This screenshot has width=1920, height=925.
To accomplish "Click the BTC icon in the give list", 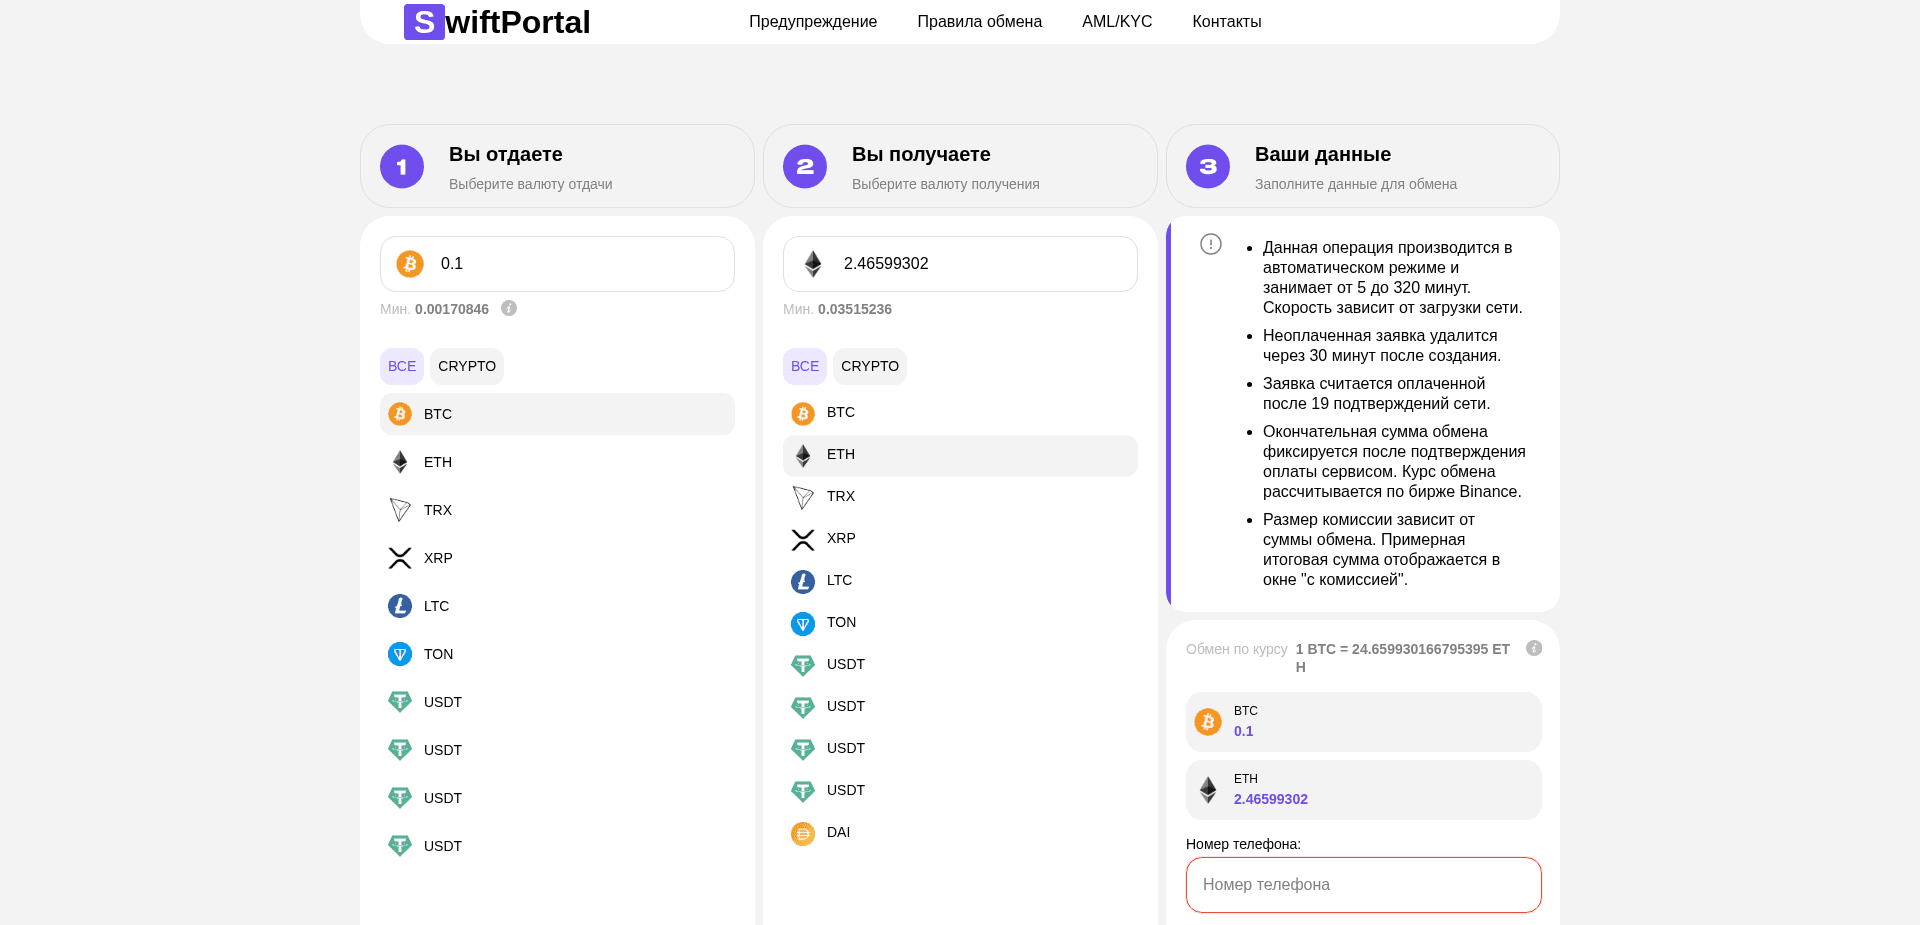I will coord(400,414).
